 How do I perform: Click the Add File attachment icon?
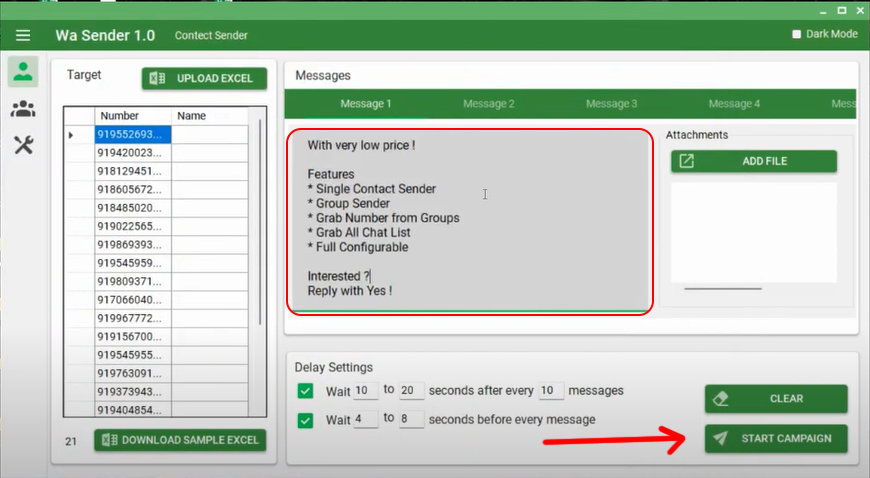(x=687, y=161)
